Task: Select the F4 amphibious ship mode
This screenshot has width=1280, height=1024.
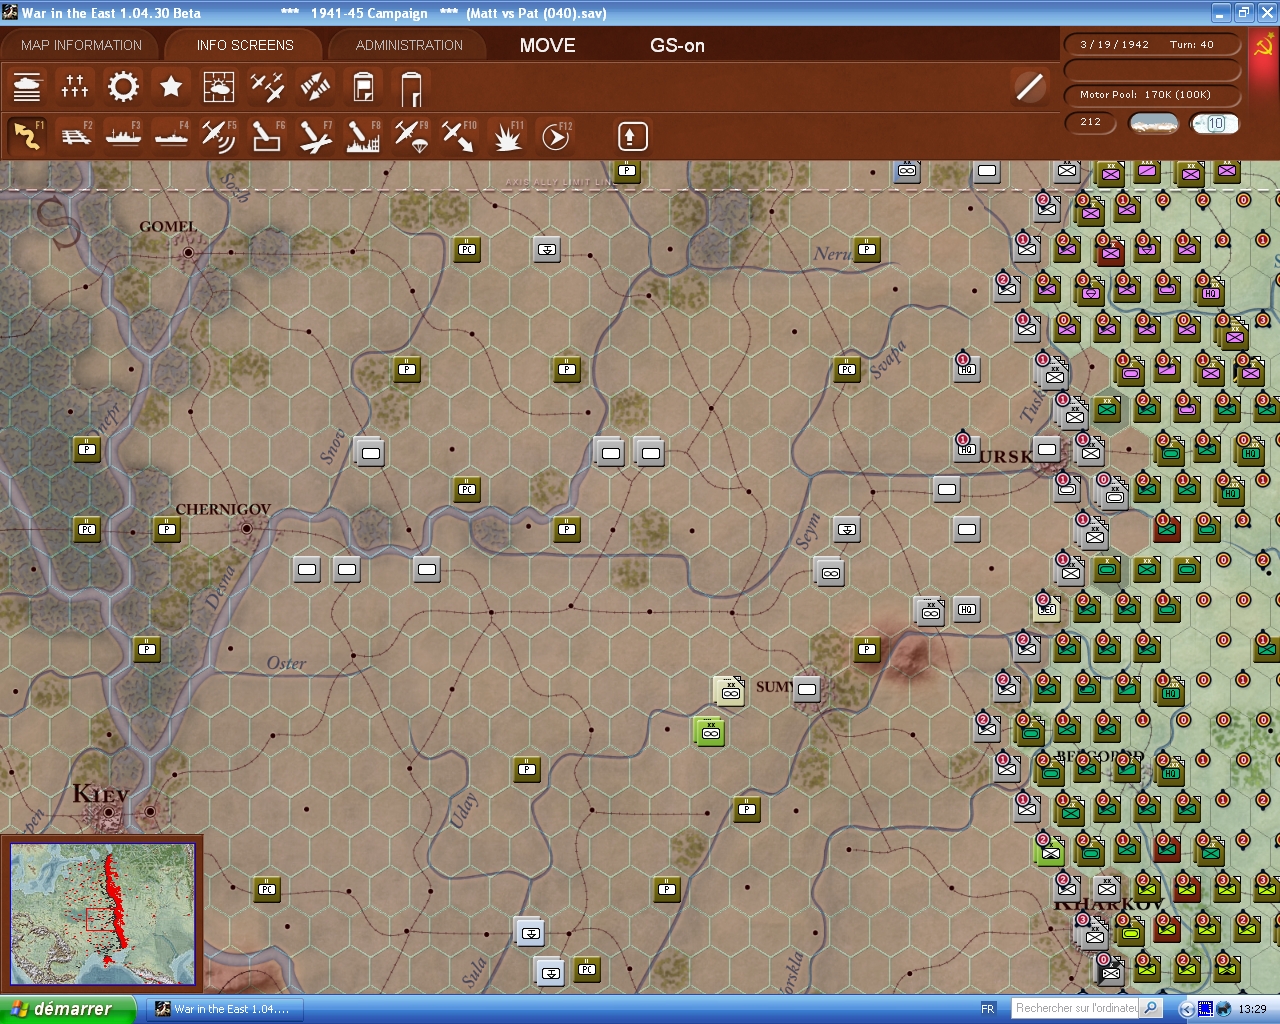Action: (x=171, y=136)
